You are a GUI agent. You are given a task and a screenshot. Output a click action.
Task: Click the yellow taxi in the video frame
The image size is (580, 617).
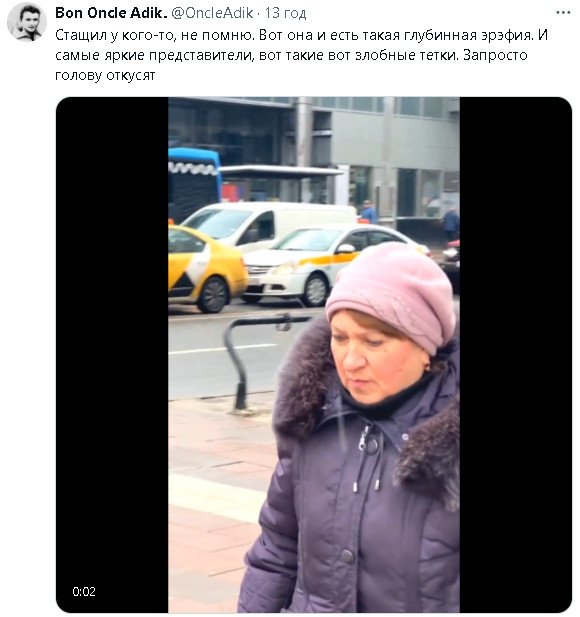point(205,272)
